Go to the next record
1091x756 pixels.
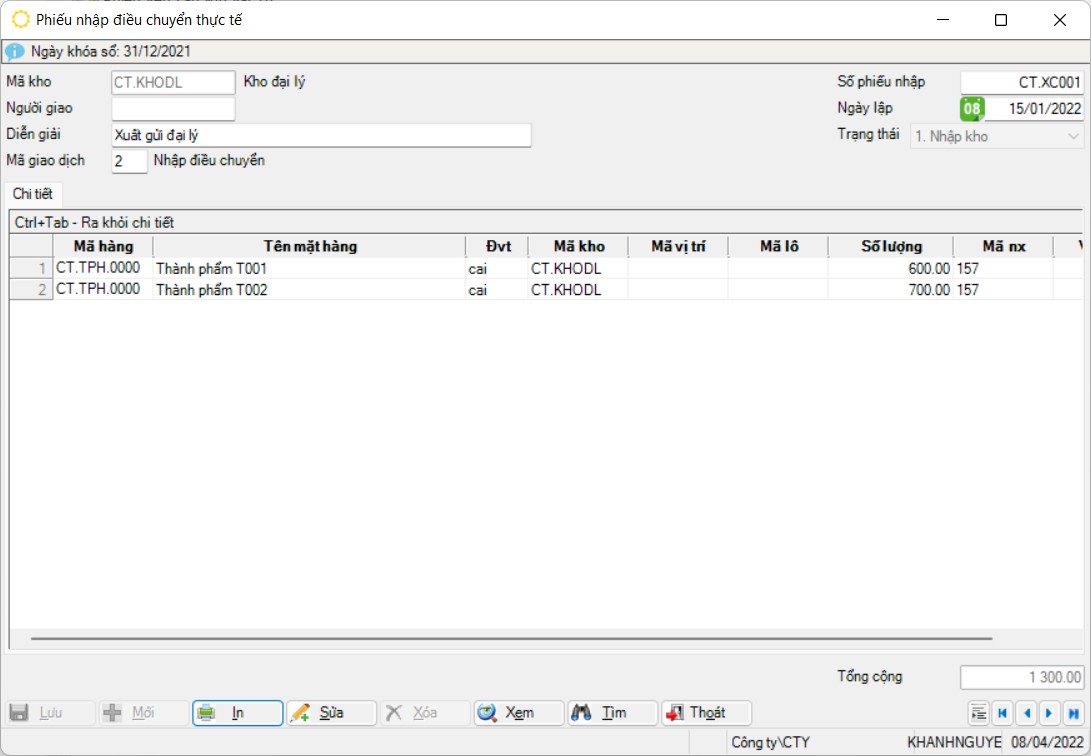click(x=1049, y=713)
